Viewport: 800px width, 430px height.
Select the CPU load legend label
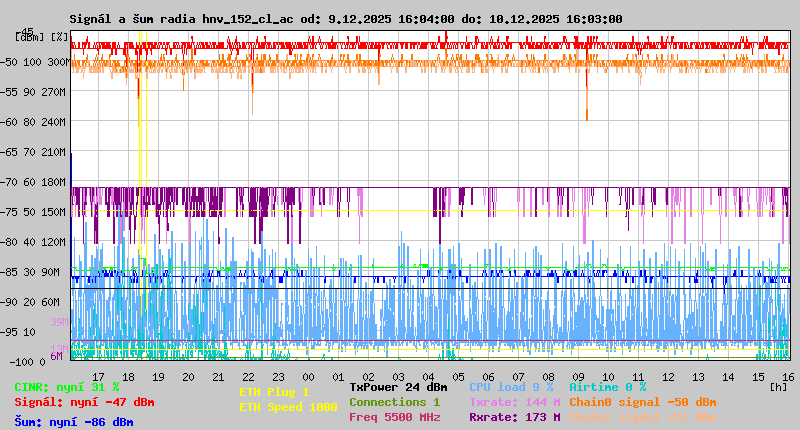511,387
